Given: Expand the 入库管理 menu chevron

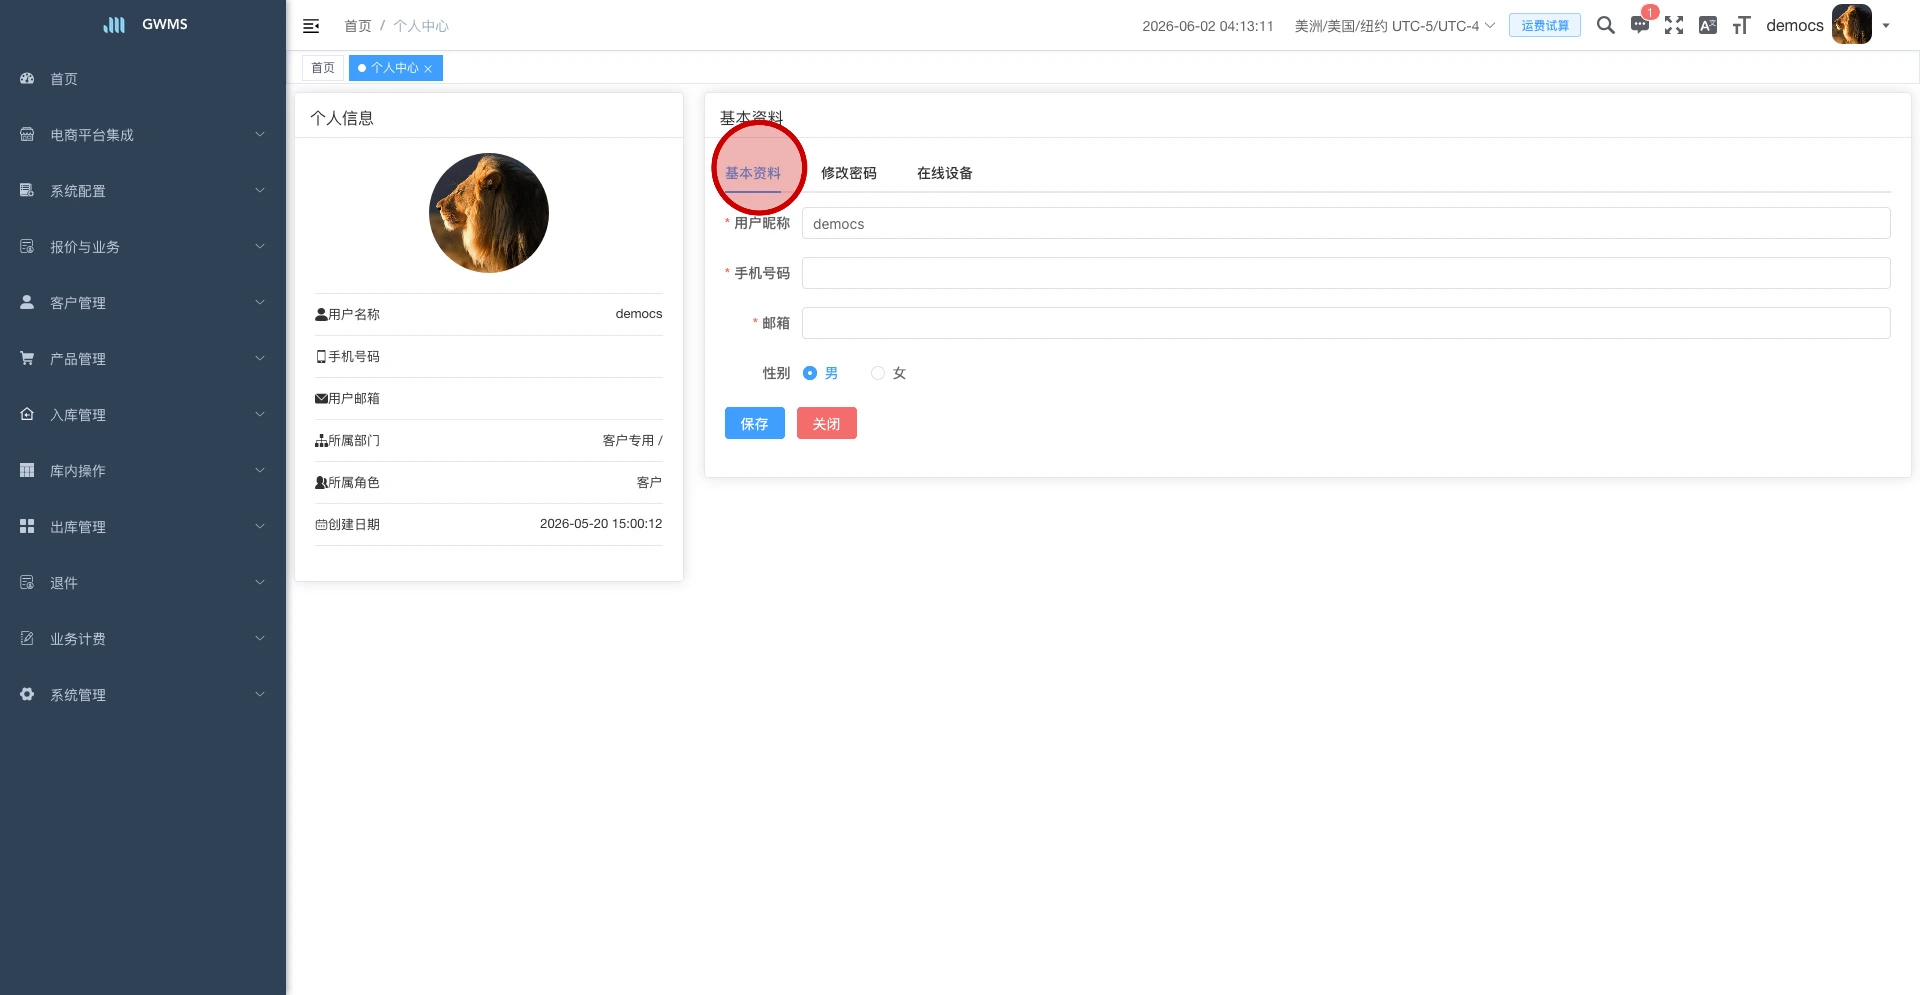Looking at the screenshot, I should click(260, 414).
